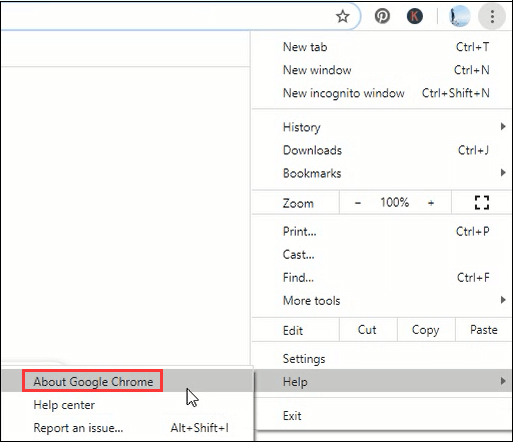Enter fullscreen via Zoom row icon
The width and height of the screenshot is (513, 442).
482,202
